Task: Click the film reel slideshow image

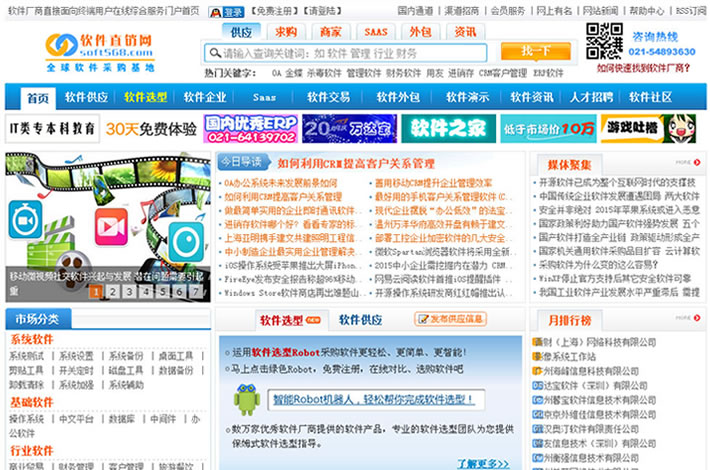Action: click(108, 226)
